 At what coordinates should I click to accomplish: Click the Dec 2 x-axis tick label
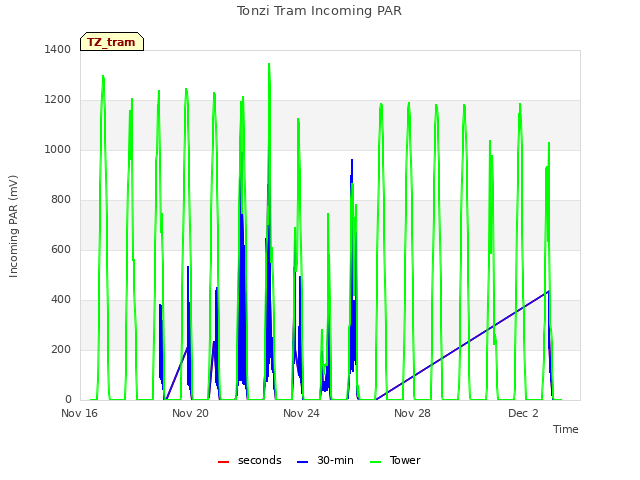523,413
